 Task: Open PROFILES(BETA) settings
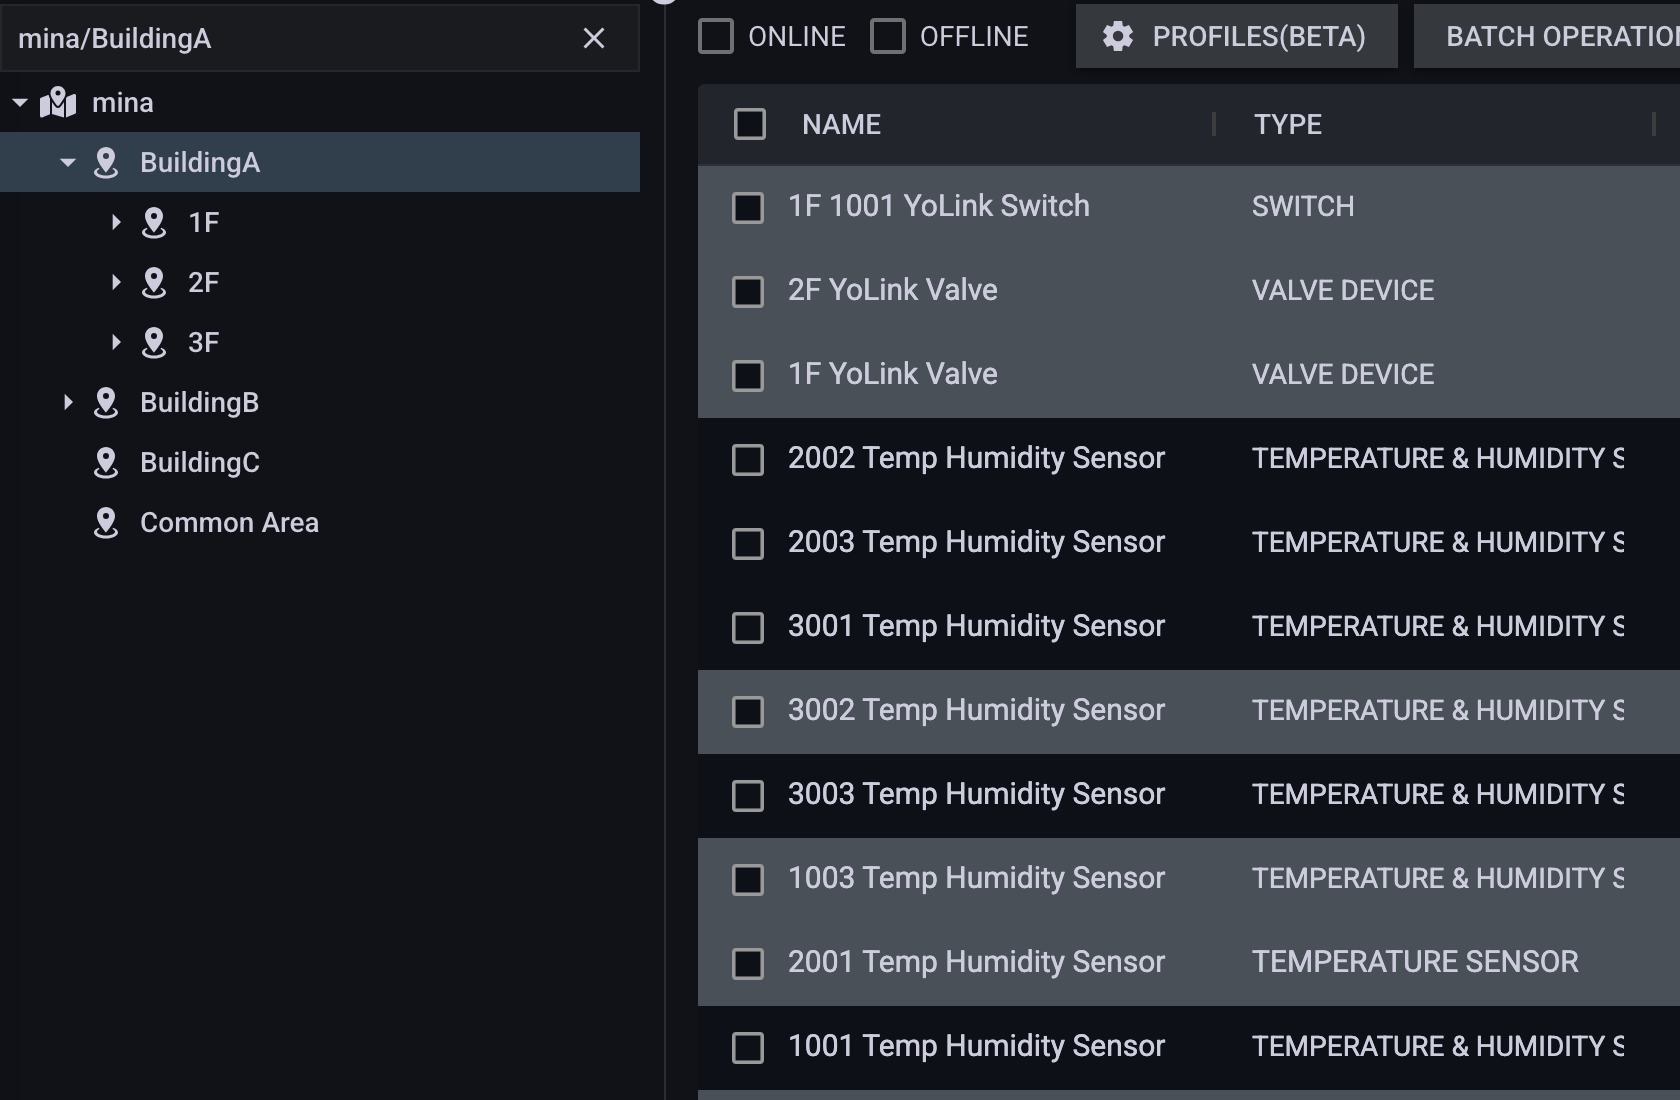pyautogui.click(x=1236, y=36)
